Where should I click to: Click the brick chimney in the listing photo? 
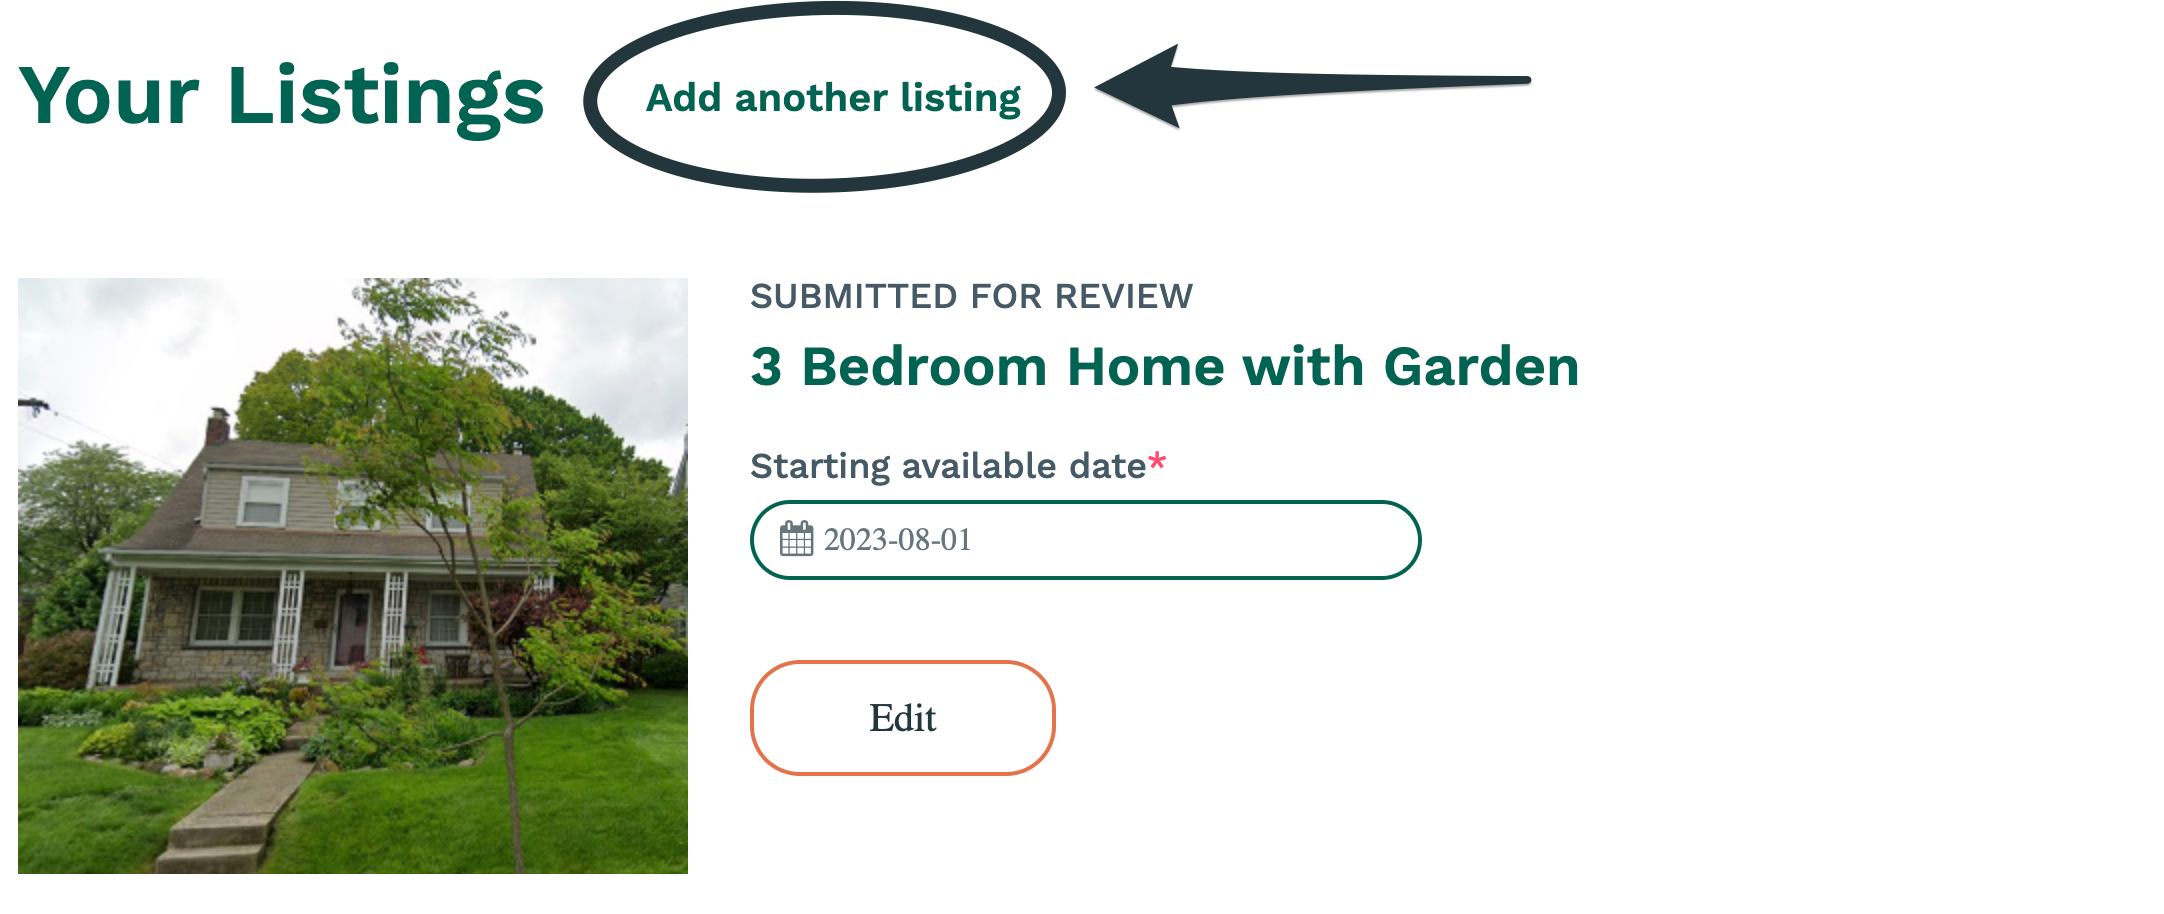pyautogui.click(x=217, y=427)
